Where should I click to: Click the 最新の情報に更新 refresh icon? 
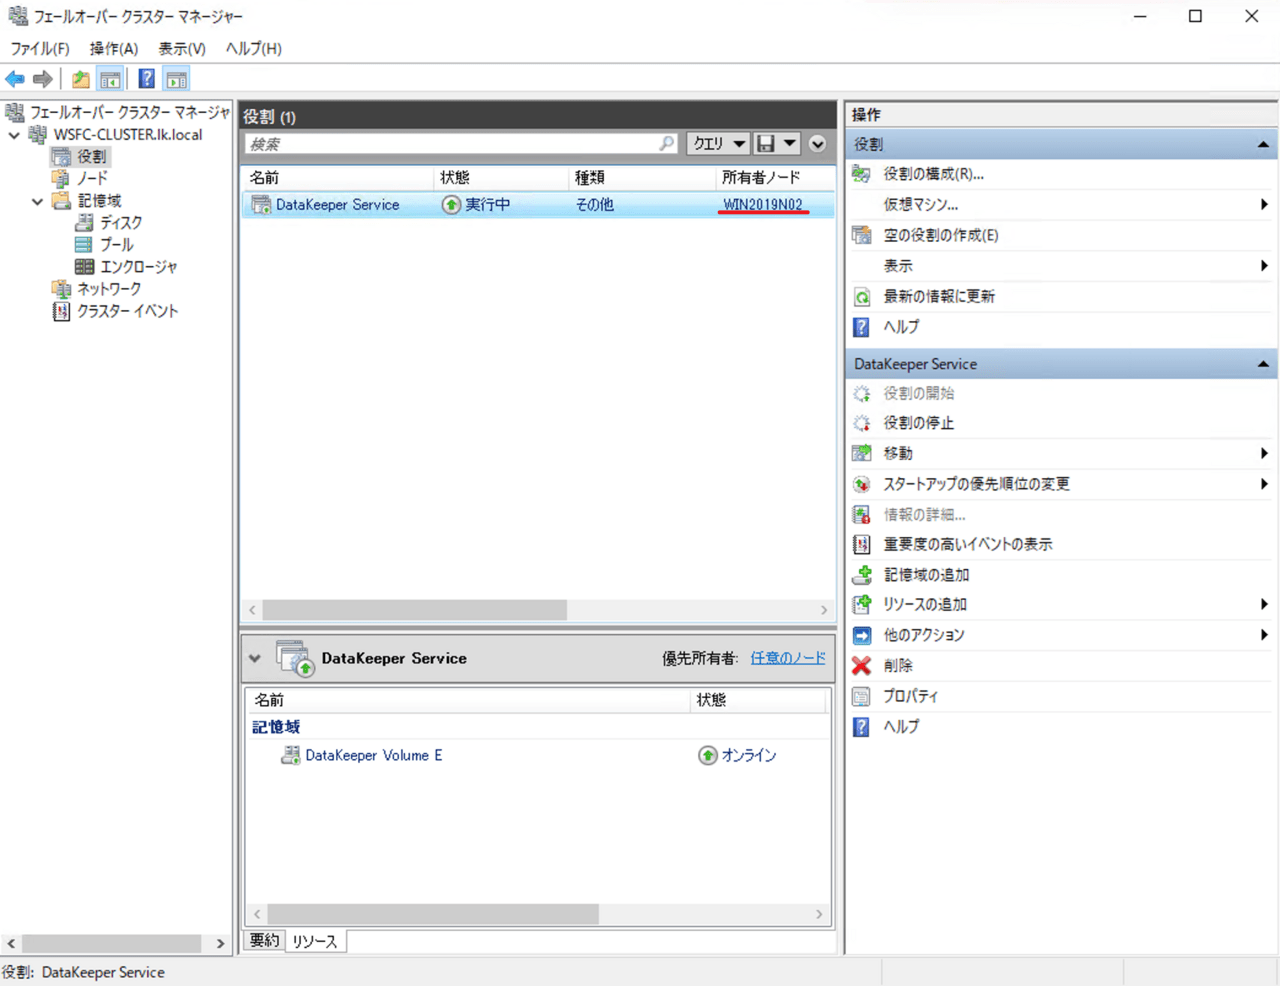[861, 296]
